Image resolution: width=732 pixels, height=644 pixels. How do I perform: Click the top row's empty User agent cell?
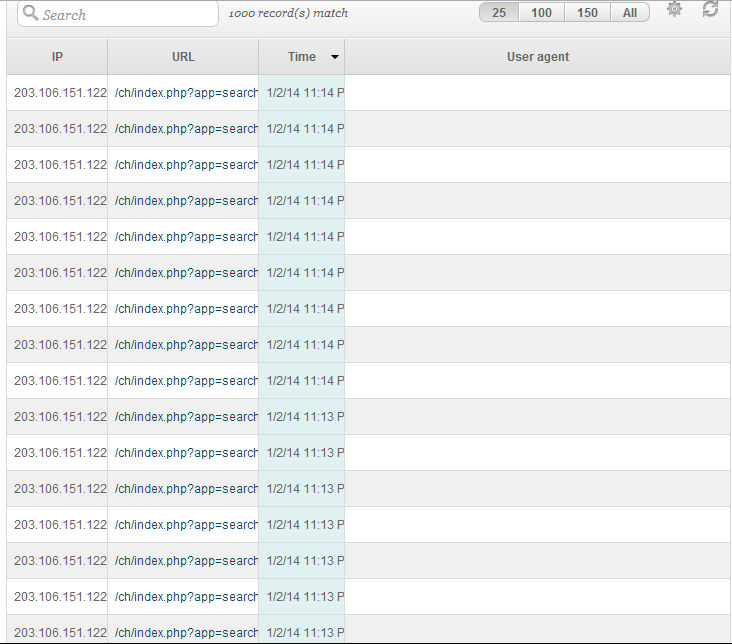[x=537, y=93]
